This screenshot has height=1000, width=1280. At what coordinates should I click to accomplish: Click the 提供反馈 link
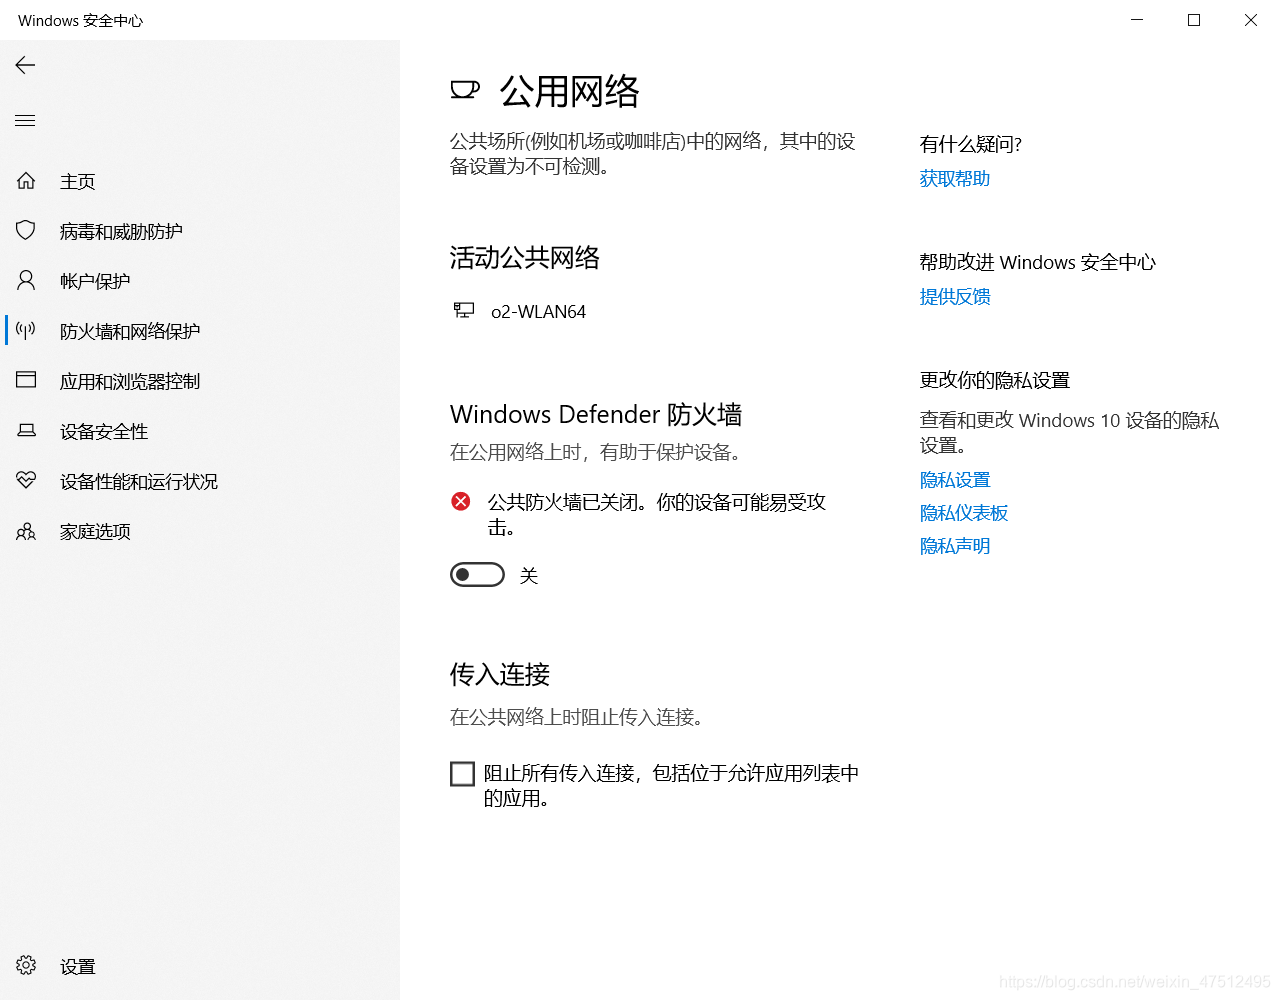(955, 296)
